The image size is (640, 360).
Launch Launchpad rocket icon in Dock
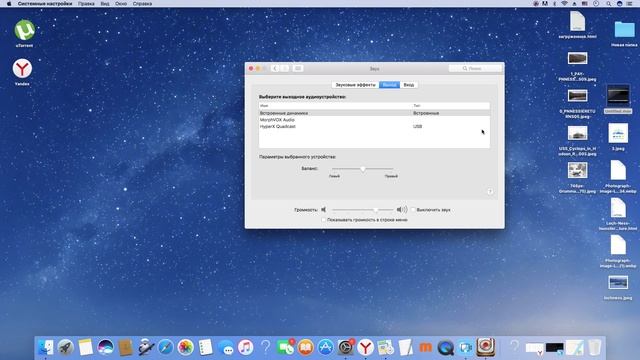click(x=65, y=347)
